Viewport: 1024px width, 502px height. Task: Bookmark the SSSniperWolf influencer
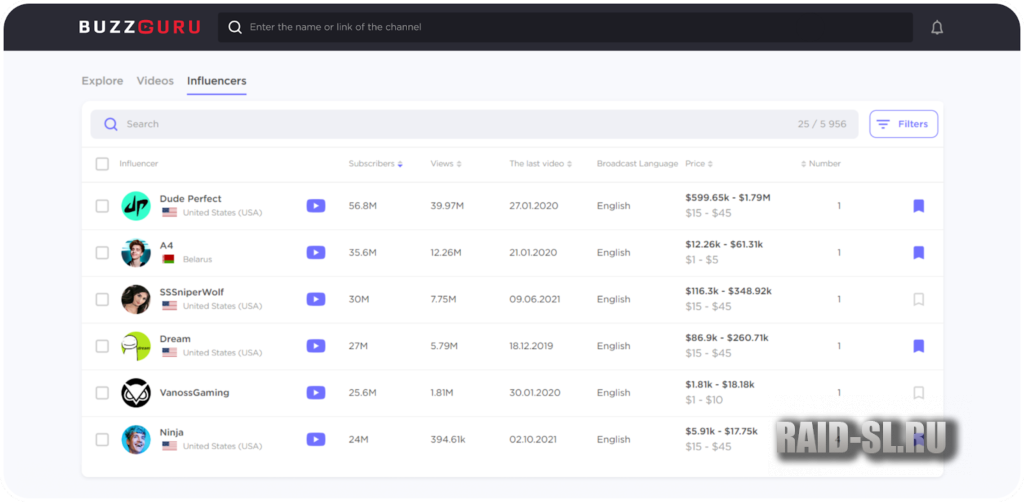(918, 299)
